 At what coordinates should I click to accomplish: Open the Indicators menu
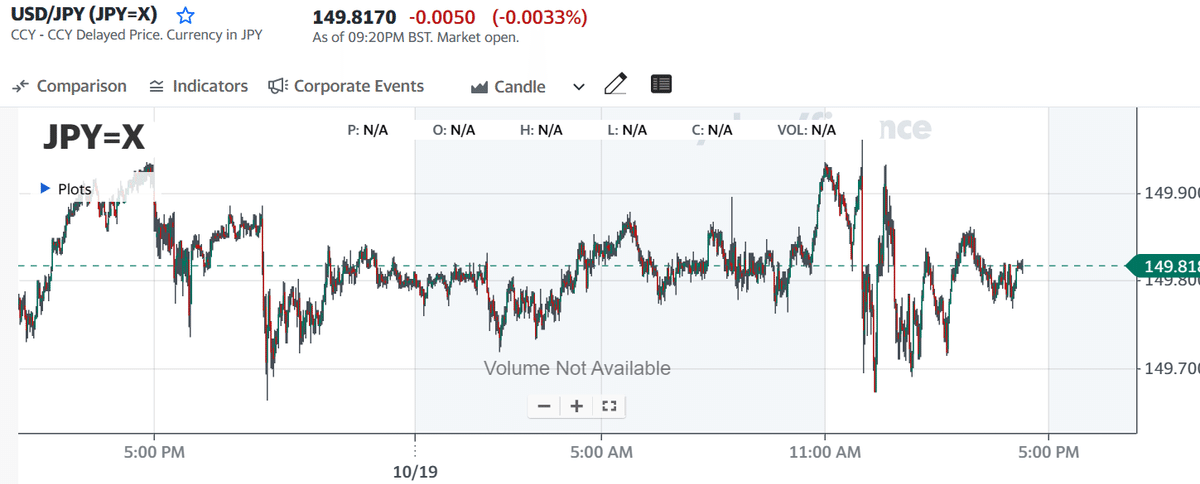point(198,86)
